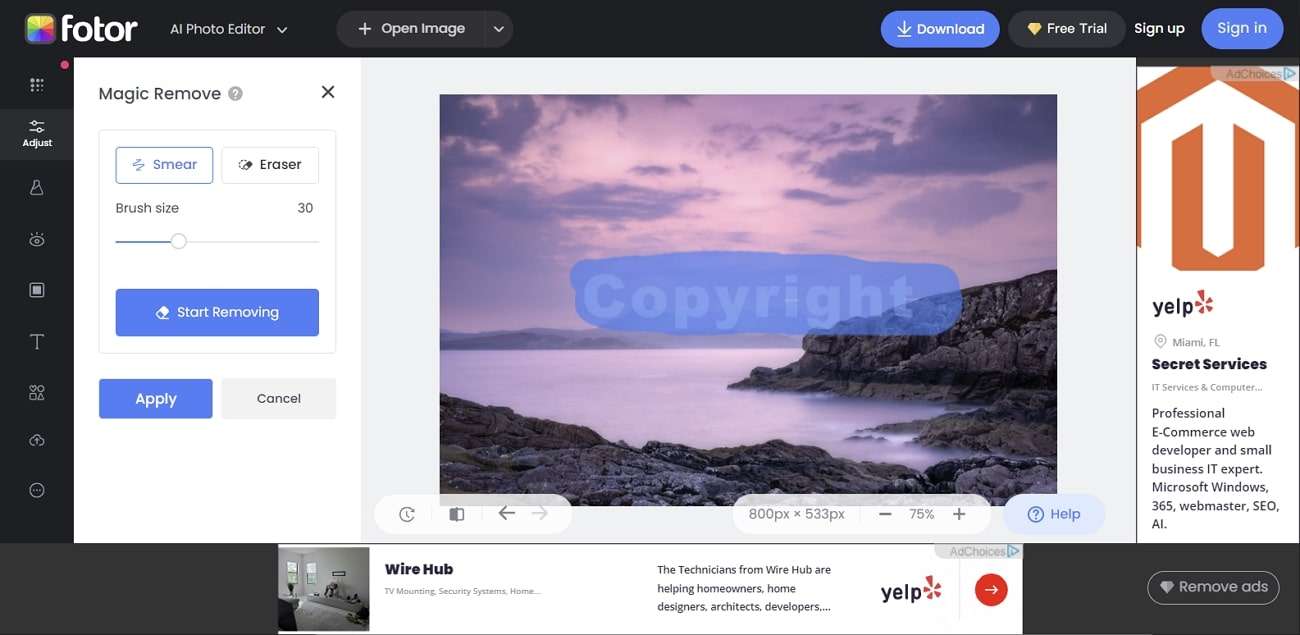Screen dimensions: 1300x635
Task: Cancel the Magic Remove edit
Action: point(279,398)
